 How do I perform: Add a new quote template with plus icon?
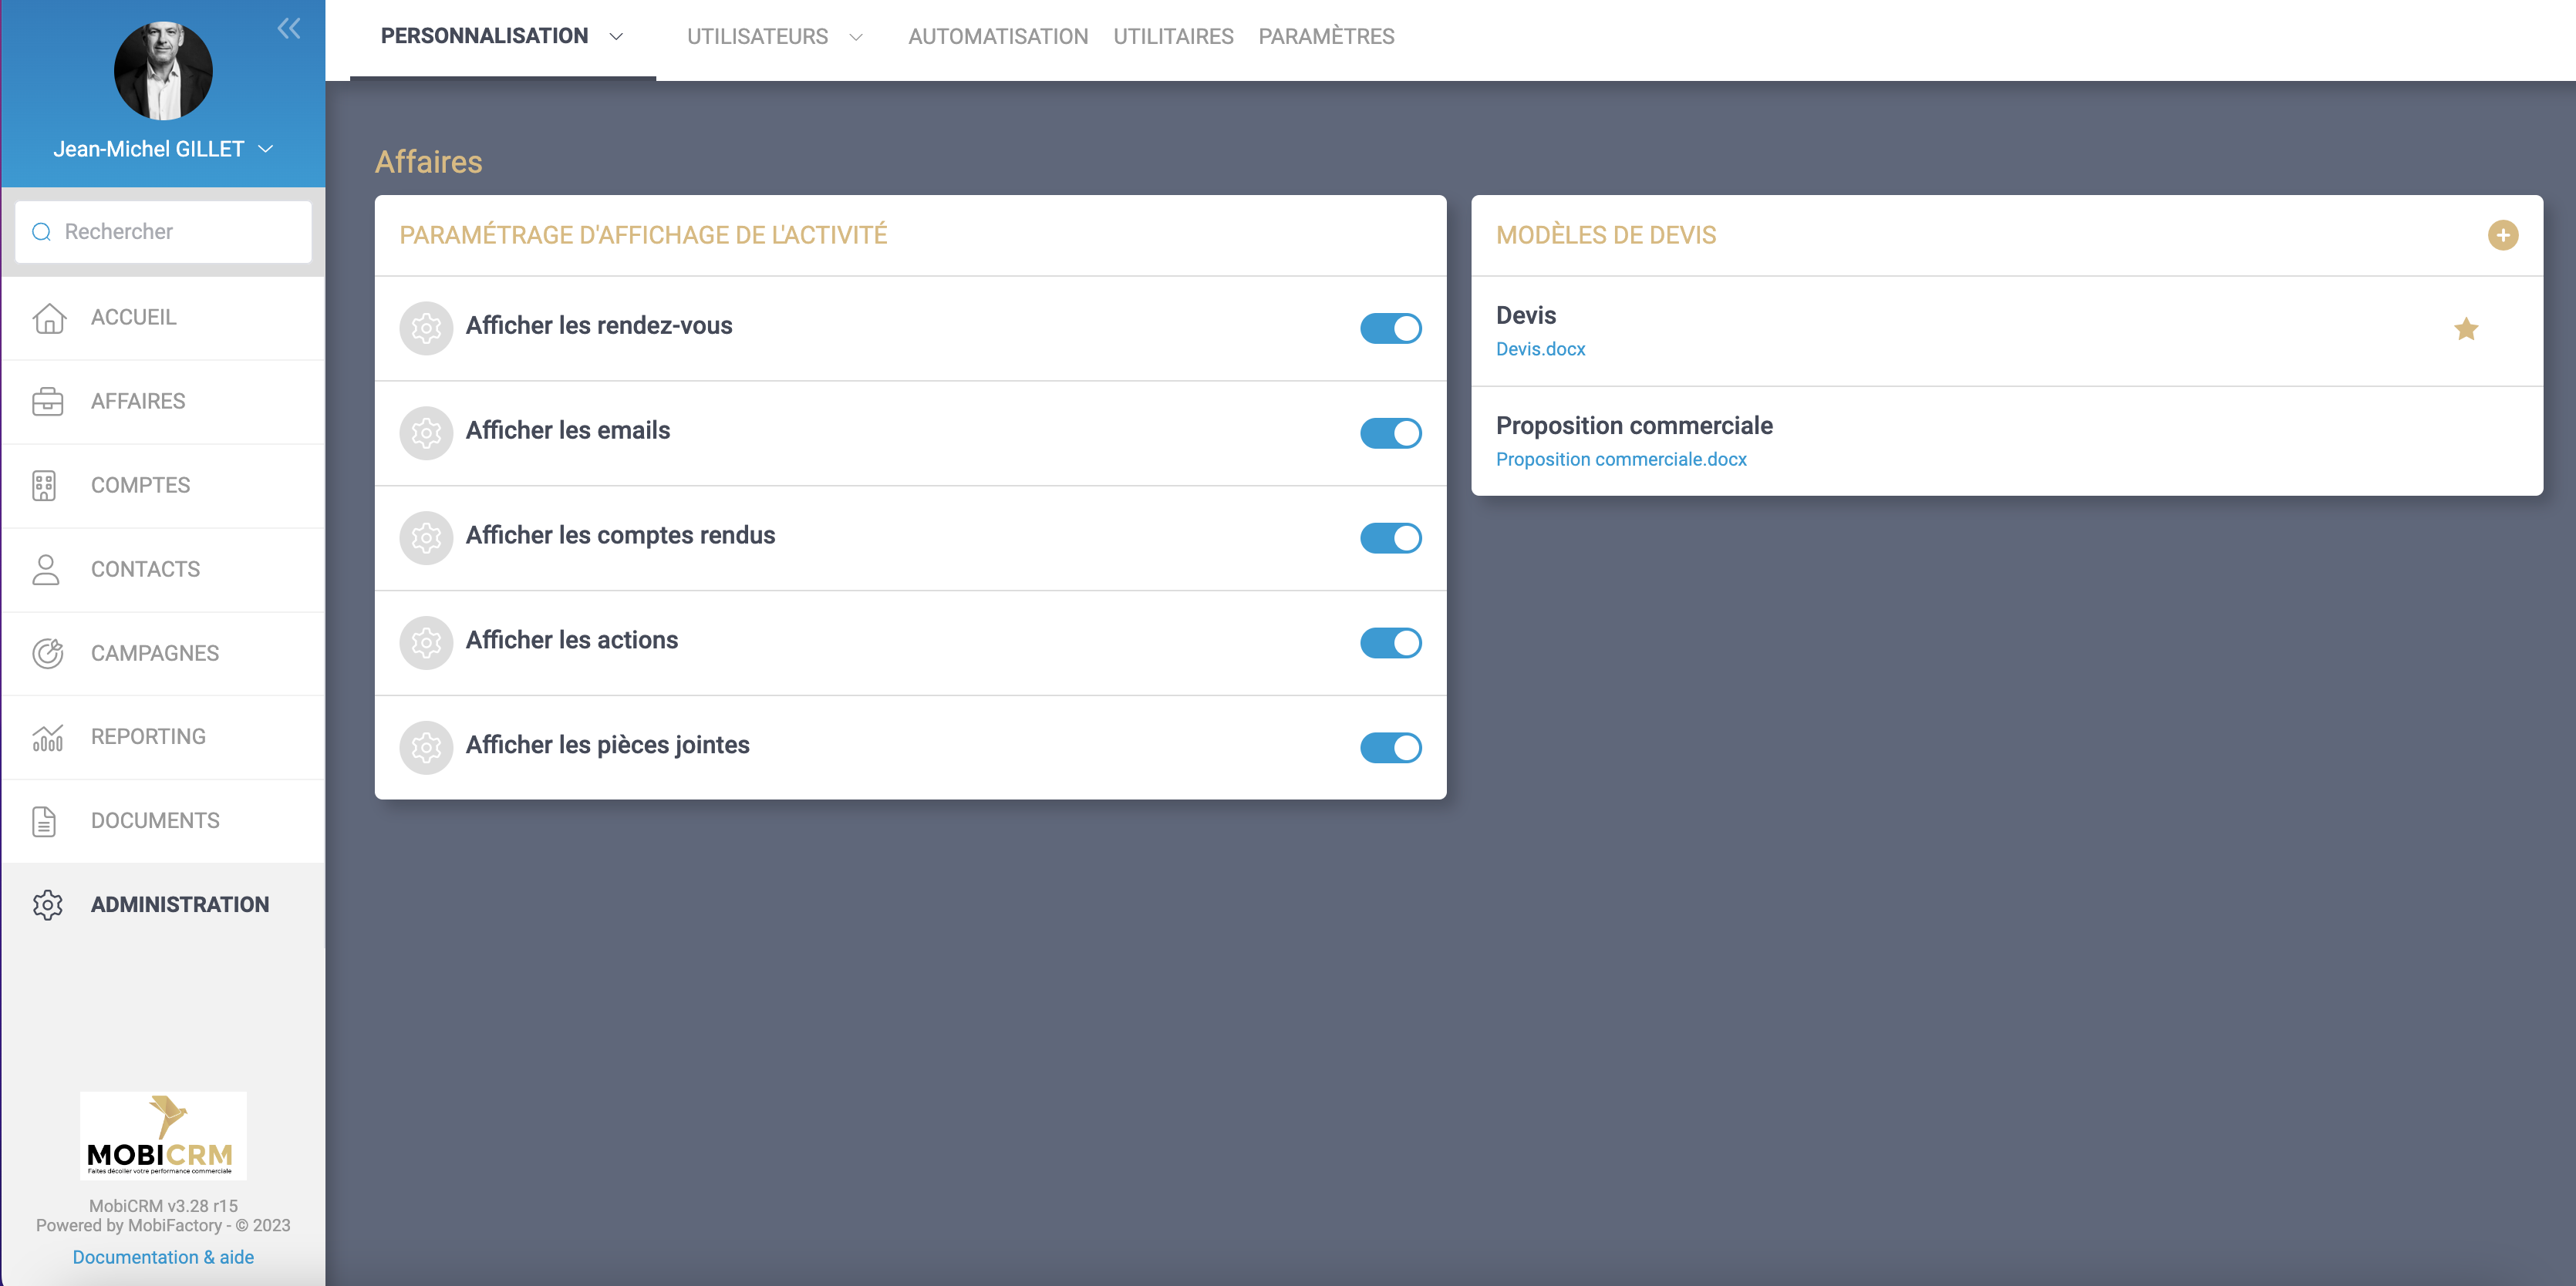2502,235
